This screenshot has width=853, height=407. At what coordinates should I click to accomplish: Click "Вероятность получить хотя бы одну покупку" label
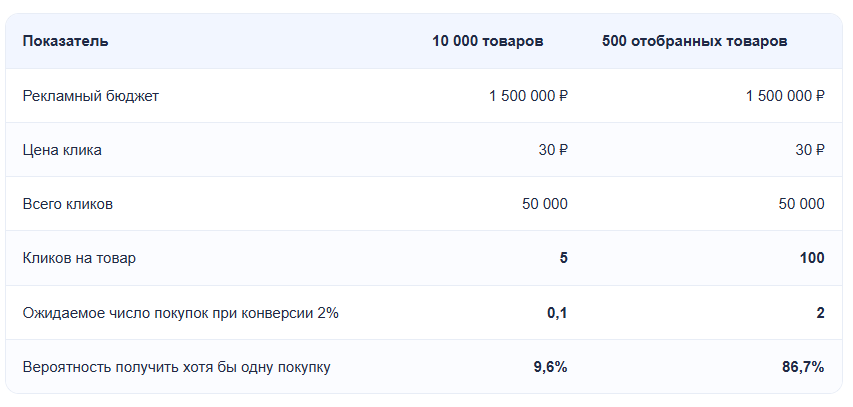point(177,367)
